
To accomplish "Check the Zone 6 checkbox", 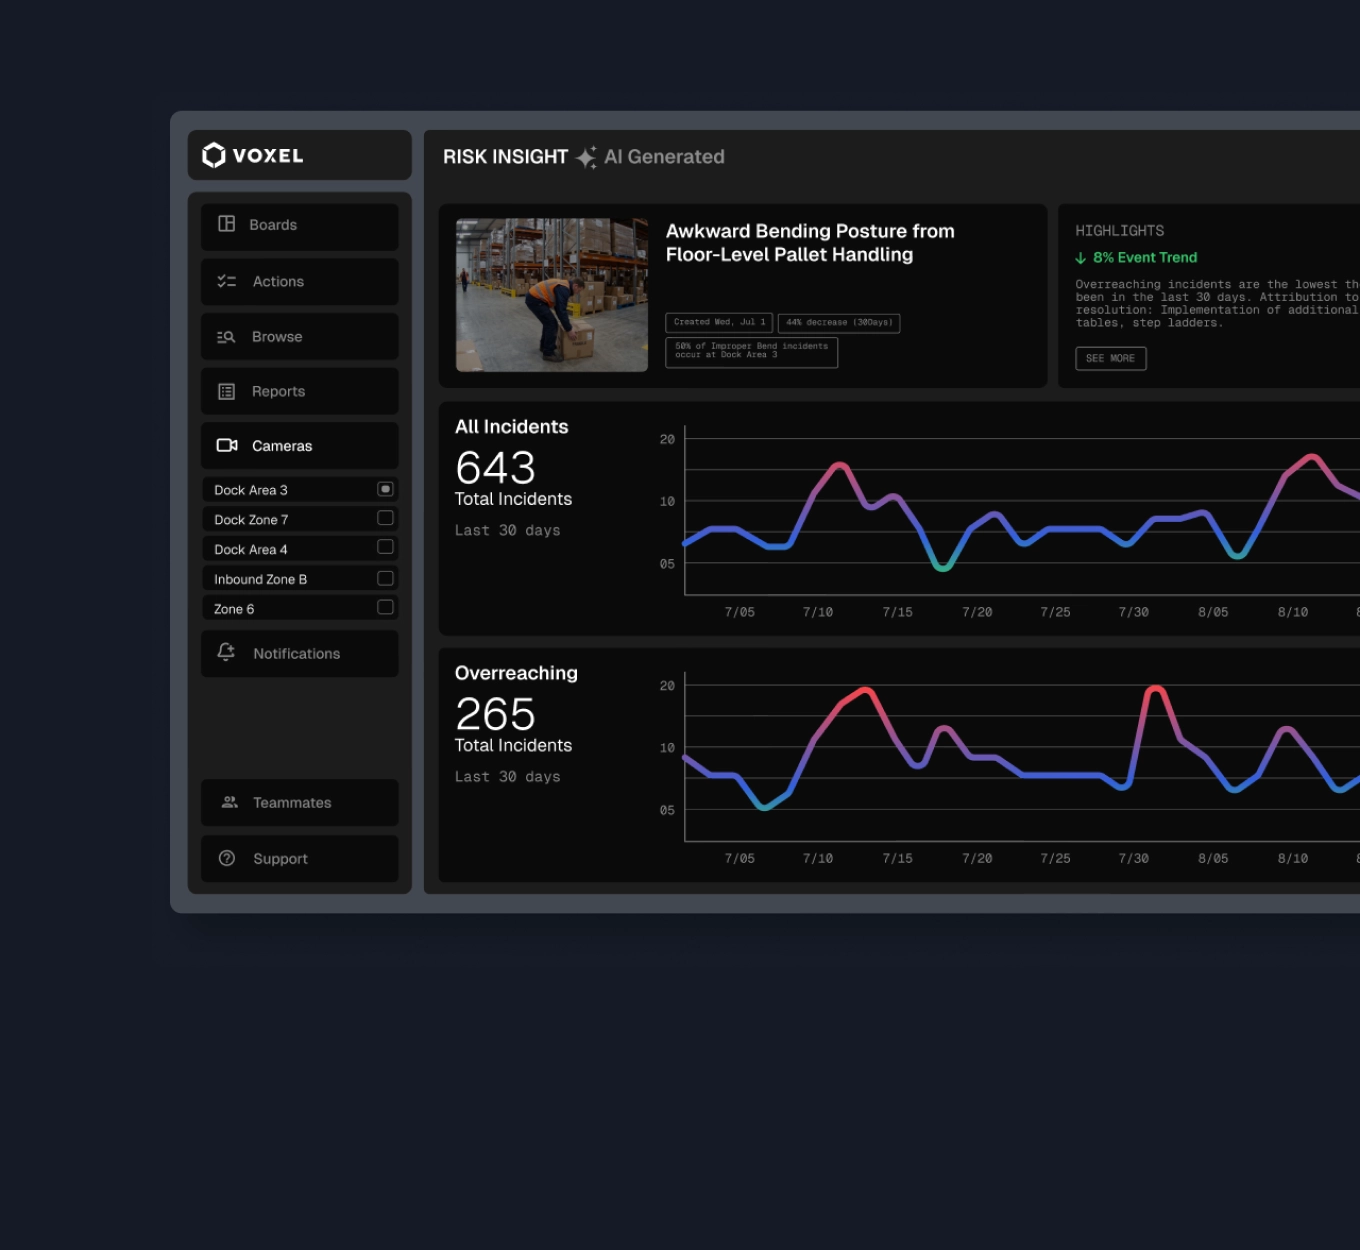I will click(x=385, y=607).
